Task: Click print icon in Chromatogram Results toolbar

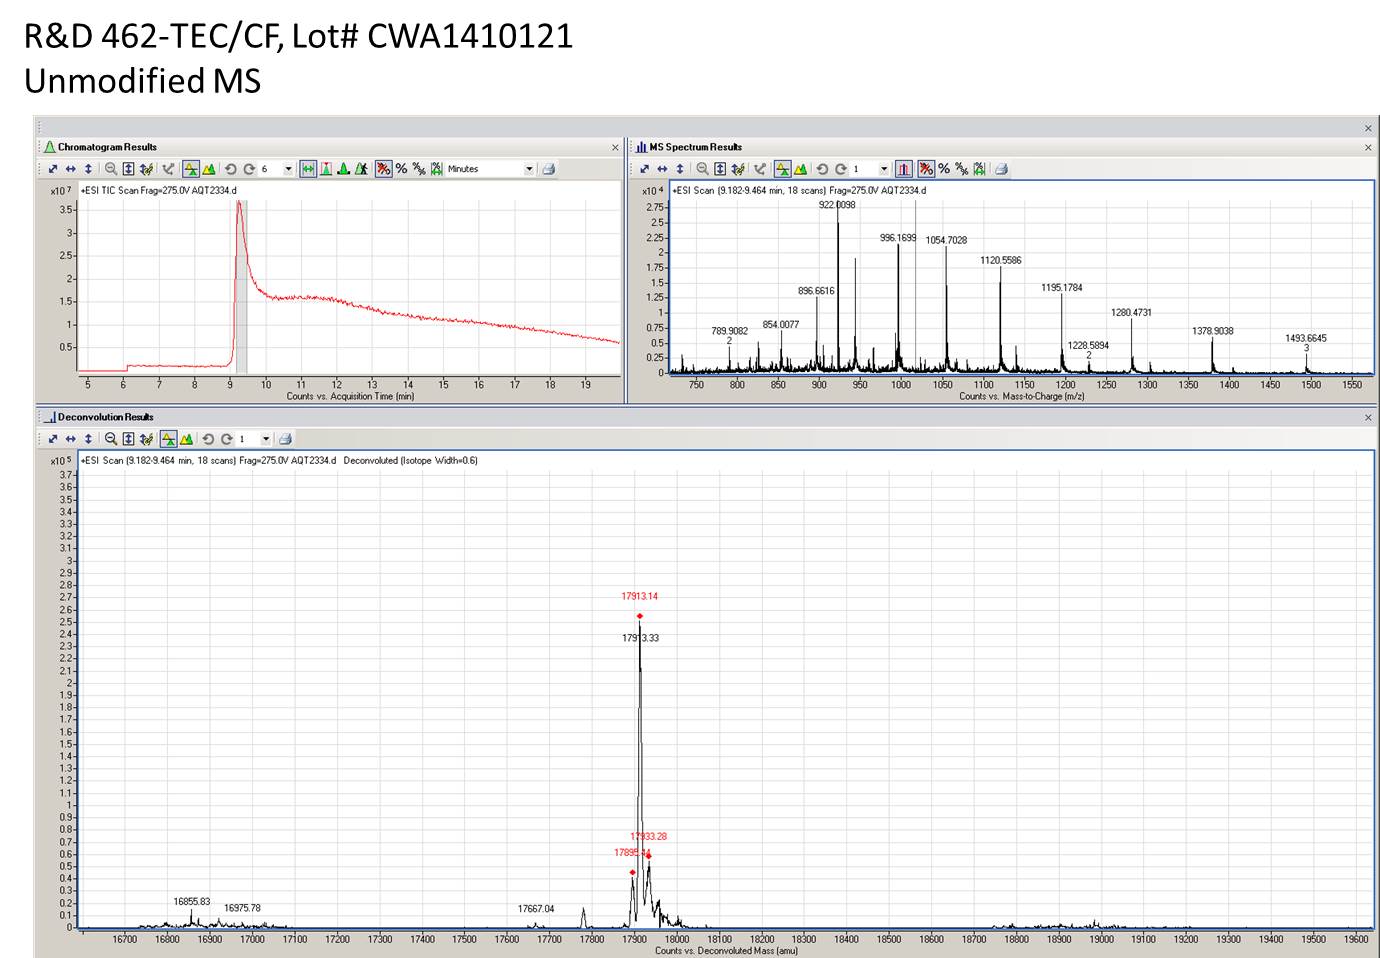Action: pos(548,169)
